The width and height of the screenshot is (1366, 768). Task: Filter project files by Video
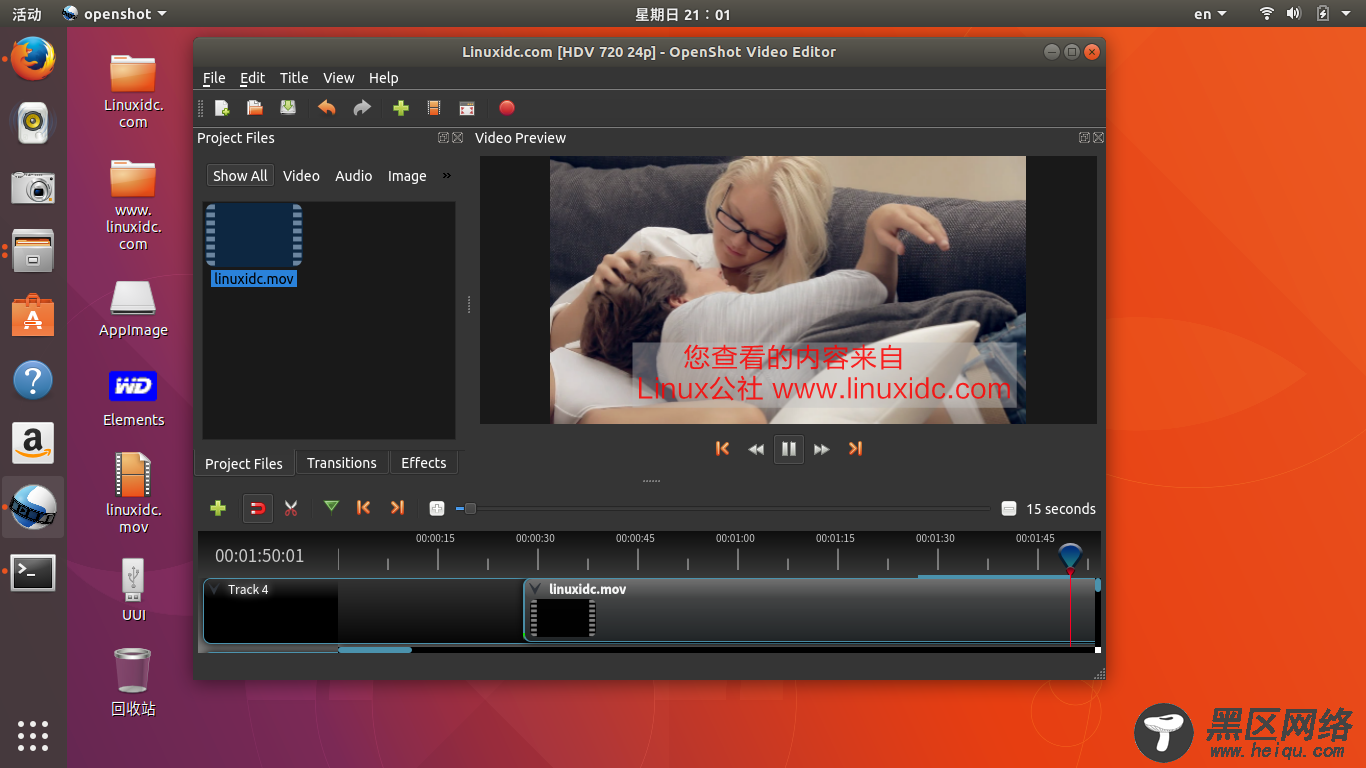pos(301,176)
